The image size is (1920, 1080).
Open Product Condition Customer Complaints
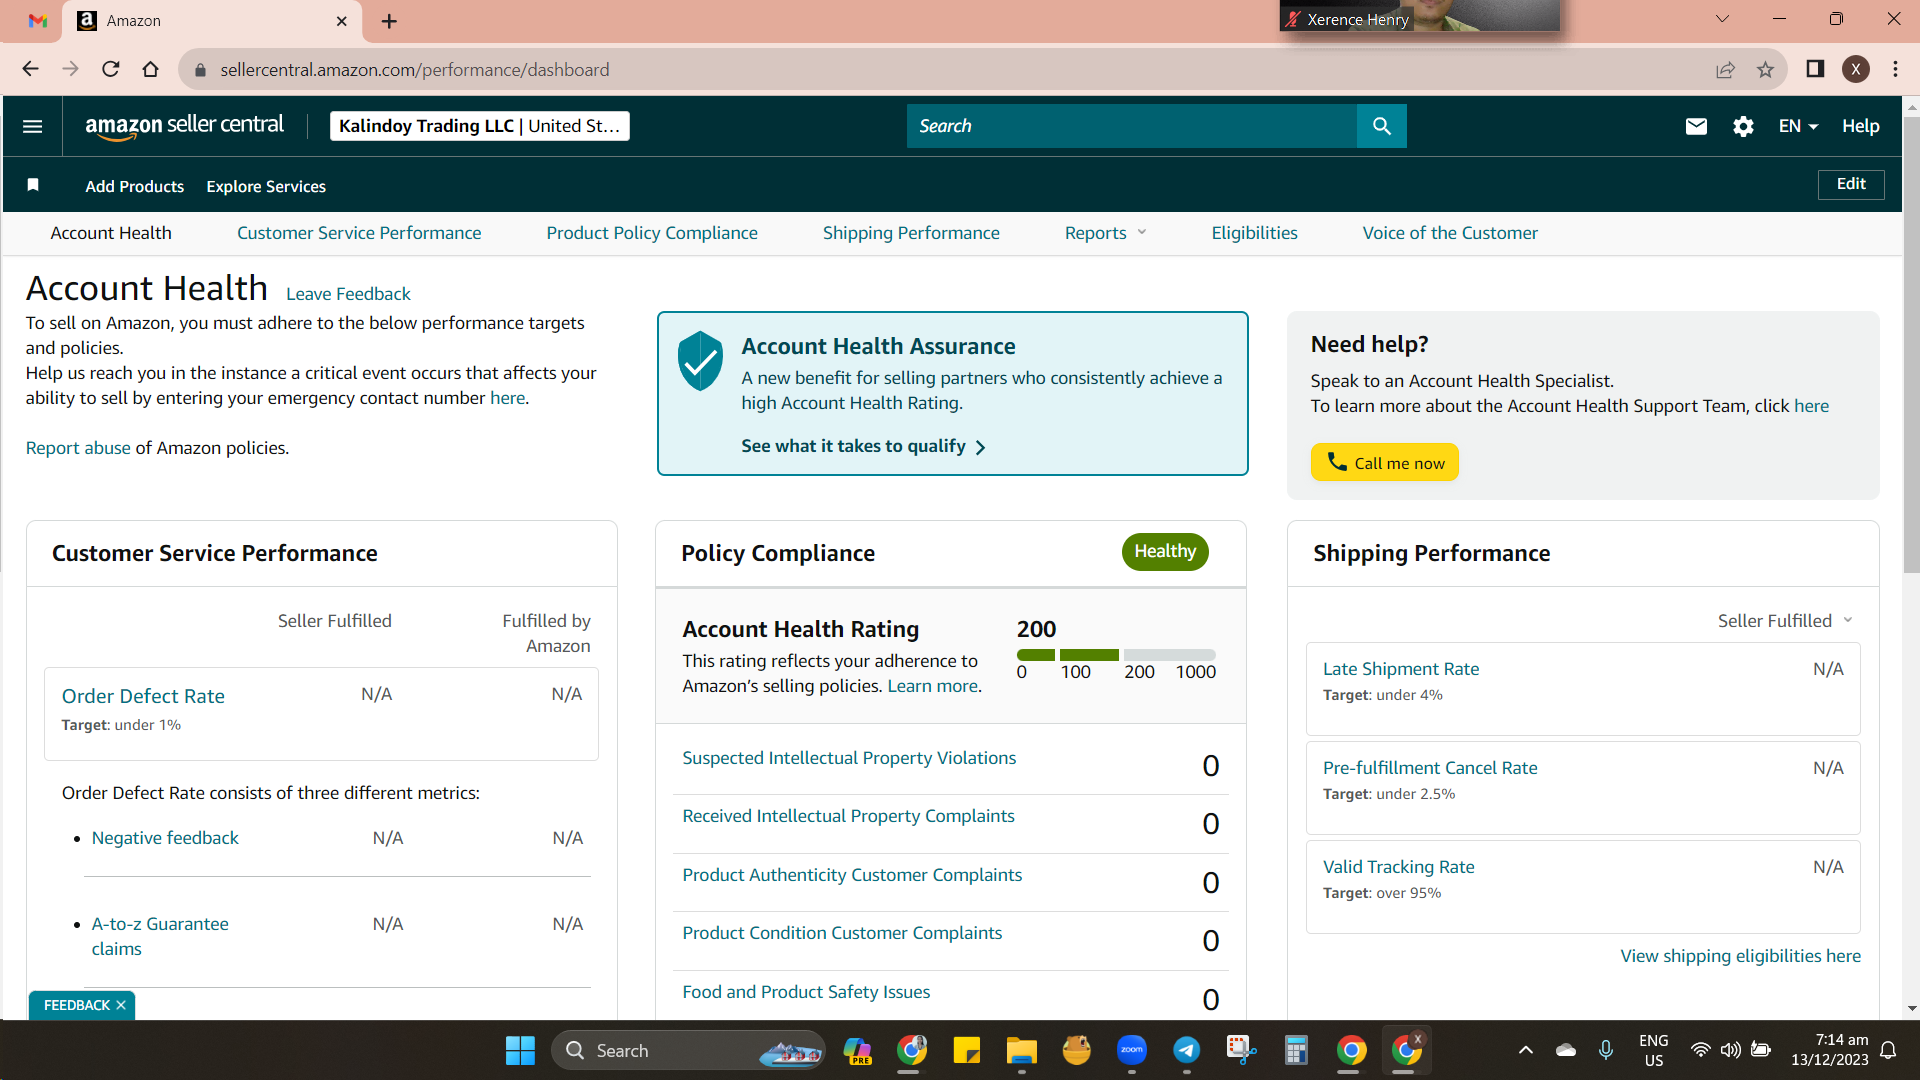coord(842,933)
